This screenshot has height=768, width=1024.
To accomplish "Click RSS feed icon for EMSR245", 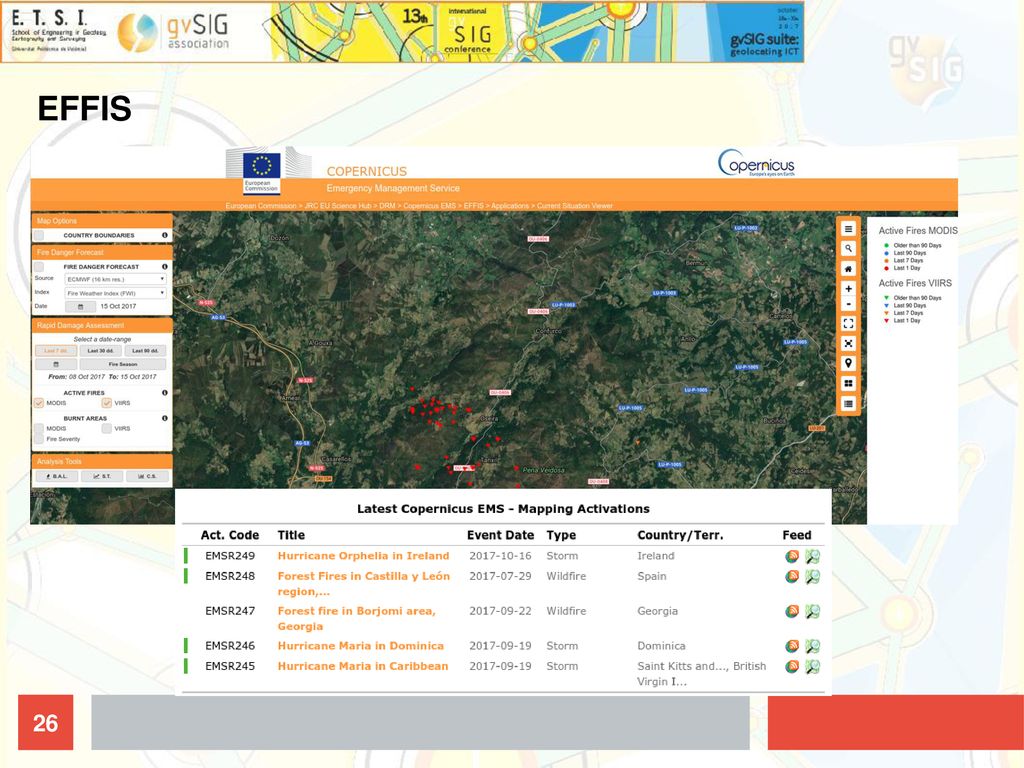I will [792, 666].
